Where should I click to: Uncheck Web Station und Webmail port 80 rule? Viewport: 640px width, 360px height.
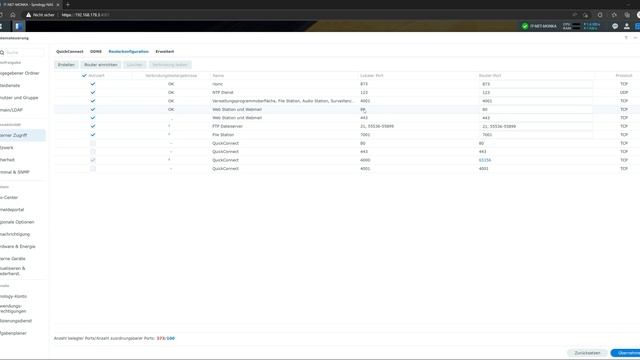[x=93, y=109]
